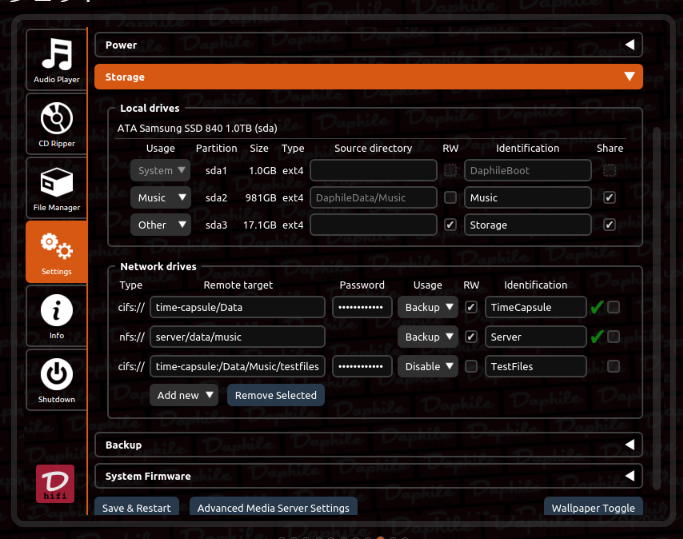Click the Remove Selected button
683x539 pixels.
pyautogui.click(x=276, y=395)
